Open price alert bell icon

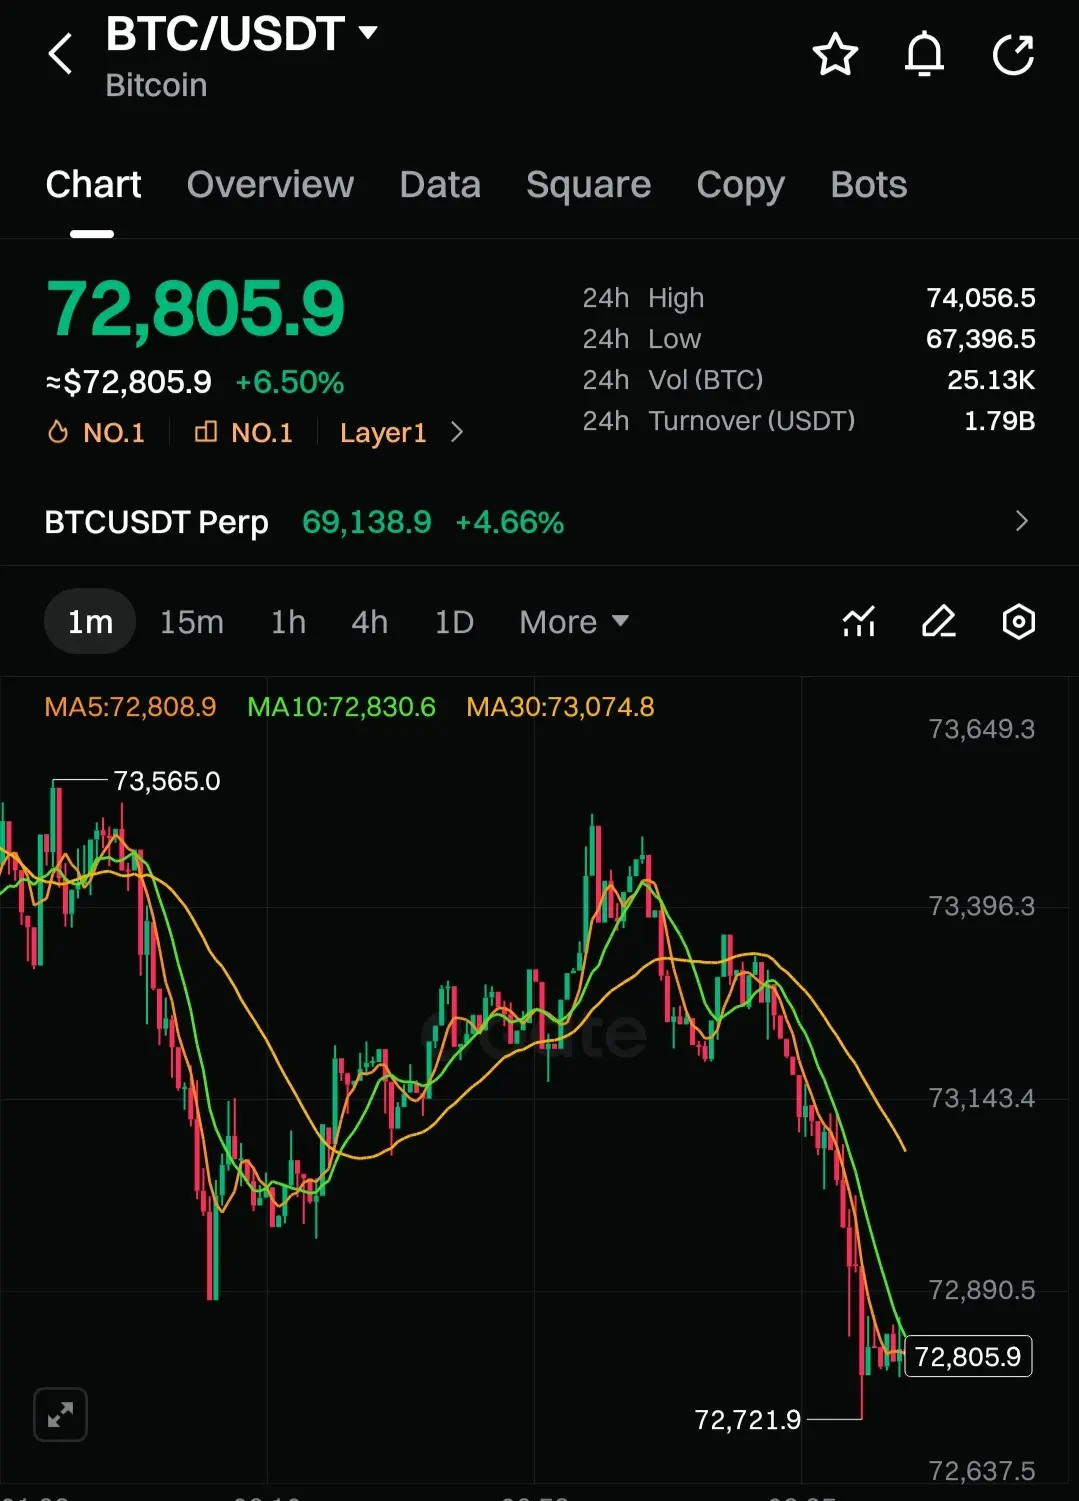(x=924, y=54)
